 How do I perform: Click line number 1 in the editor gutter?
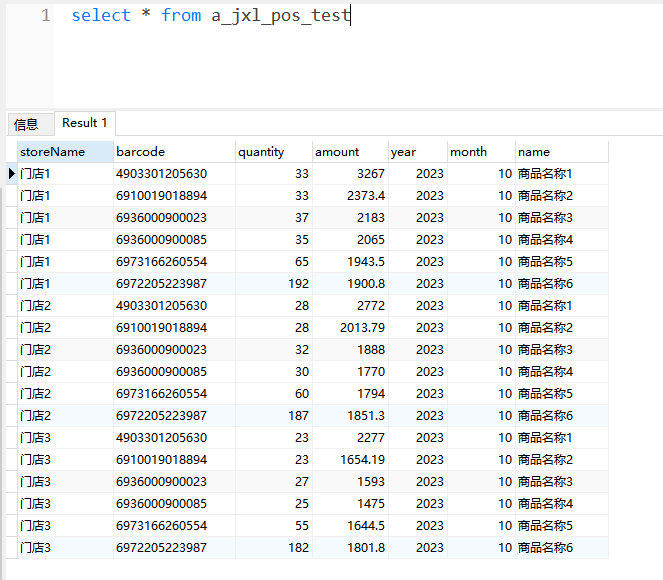[46, 16]
